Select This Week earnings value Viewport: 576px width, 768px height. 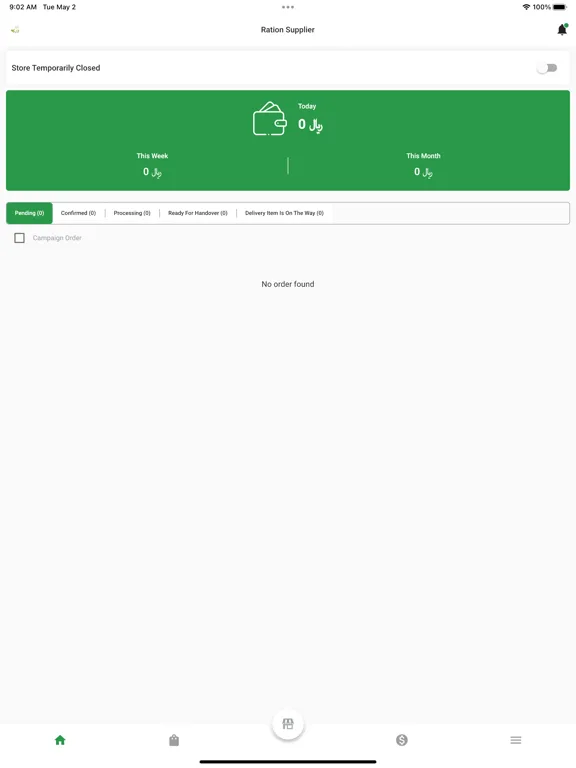pyautogui.click(x=152, y=172)
